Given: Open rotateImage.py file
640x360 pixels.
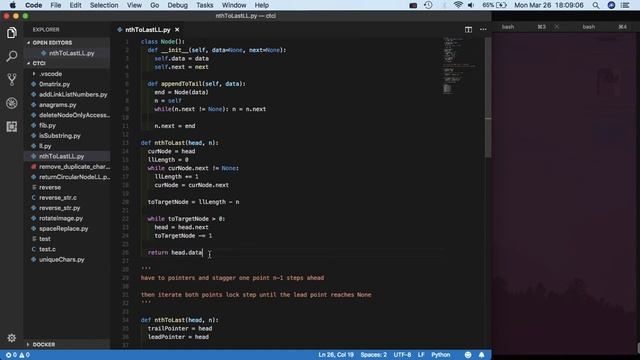Looking at the screenshot, I should tap(61, 218).
